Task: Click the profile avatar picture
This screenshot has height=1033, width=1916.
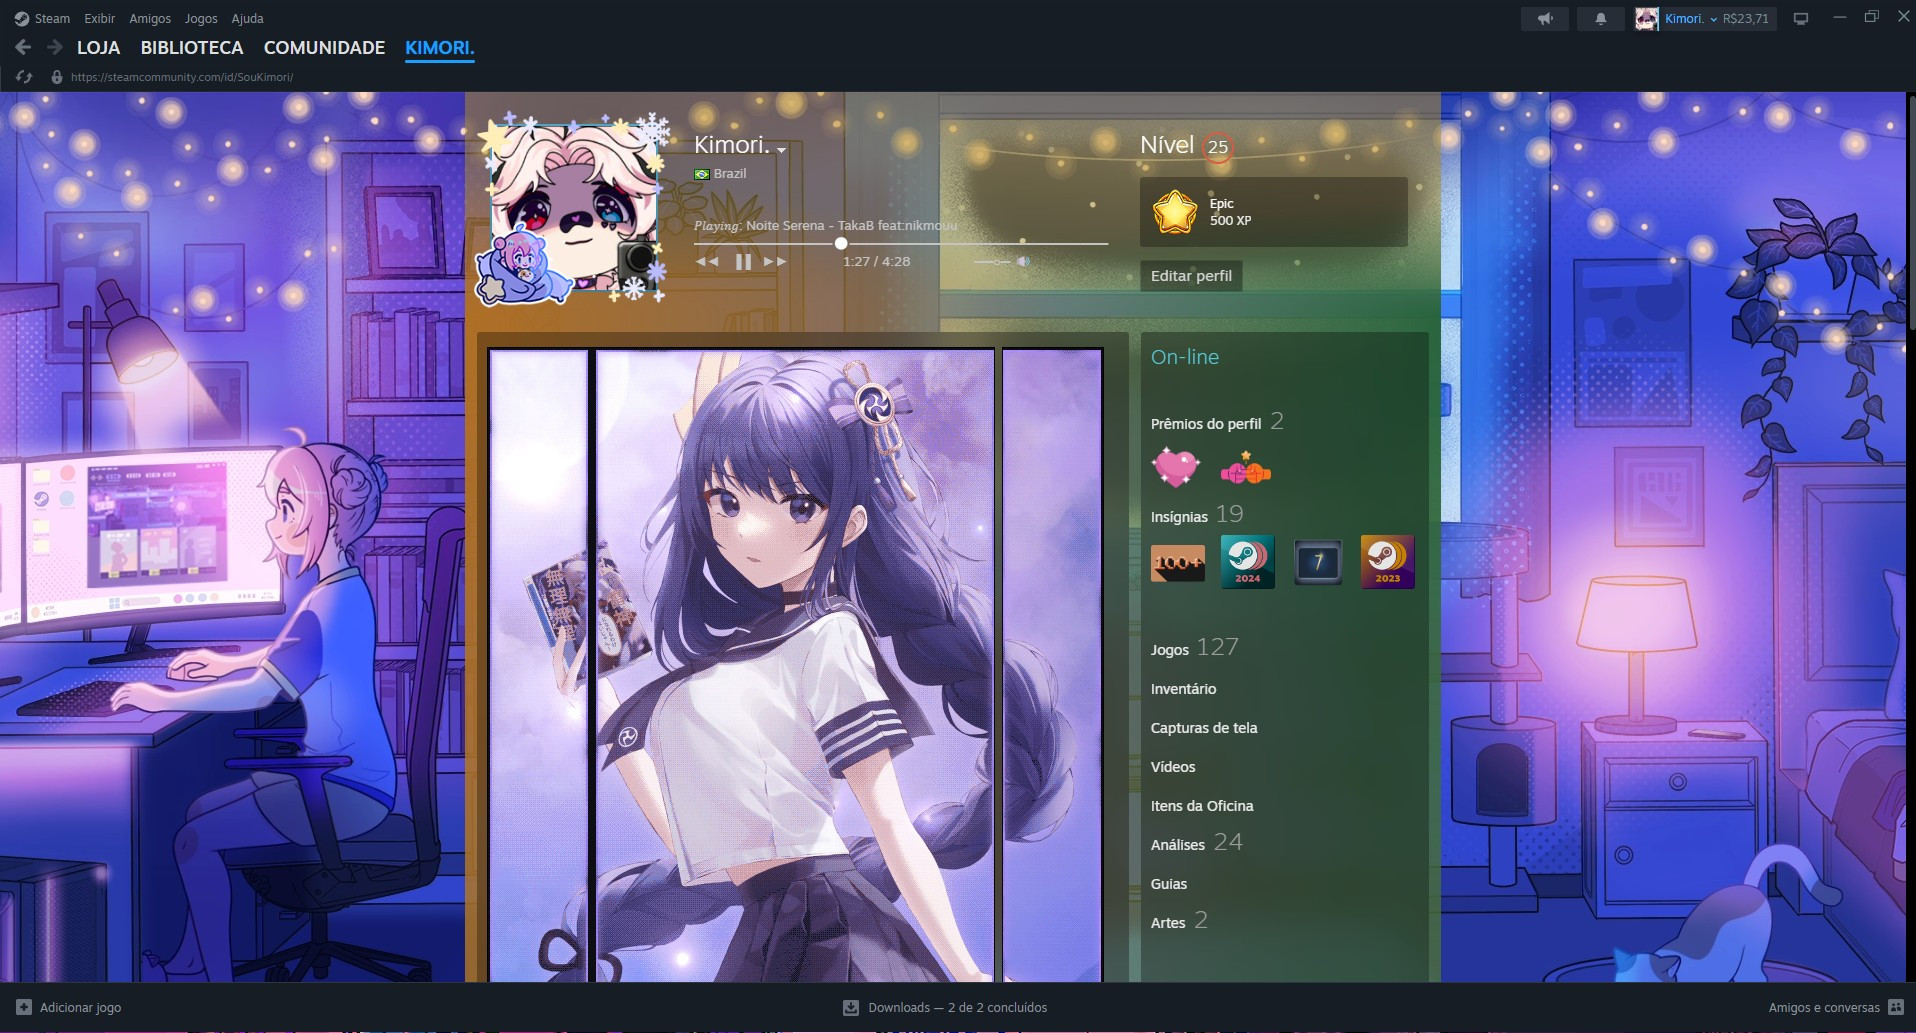Action: point(574,207)
